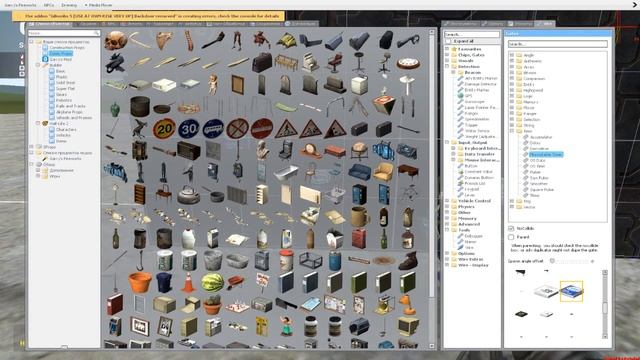Spawn the yellow armchair prop
This screenshot has height=360, width=640.
coord(383,172)
